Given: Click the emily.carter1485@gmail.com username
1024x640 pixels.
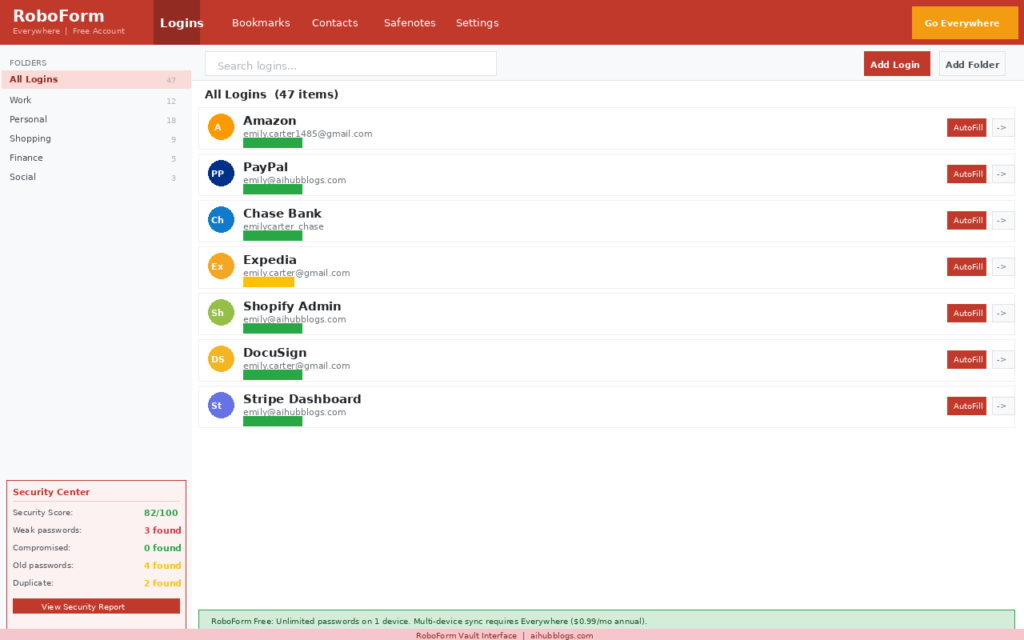Looking at the screenshot, I should coord(308,133).
